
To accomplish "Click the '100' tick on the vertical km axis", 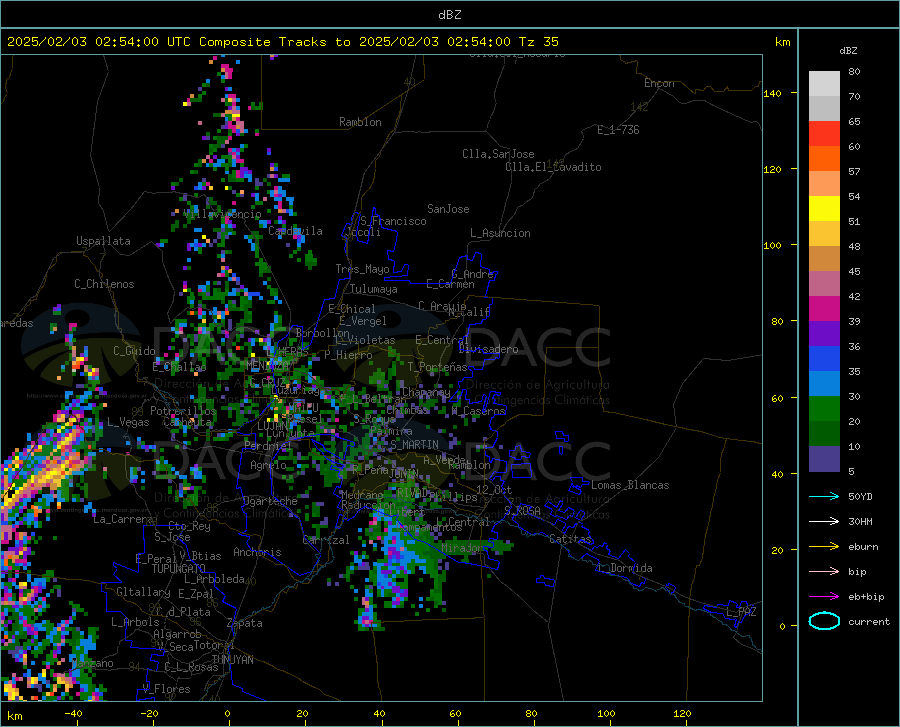I will (772, 246).
